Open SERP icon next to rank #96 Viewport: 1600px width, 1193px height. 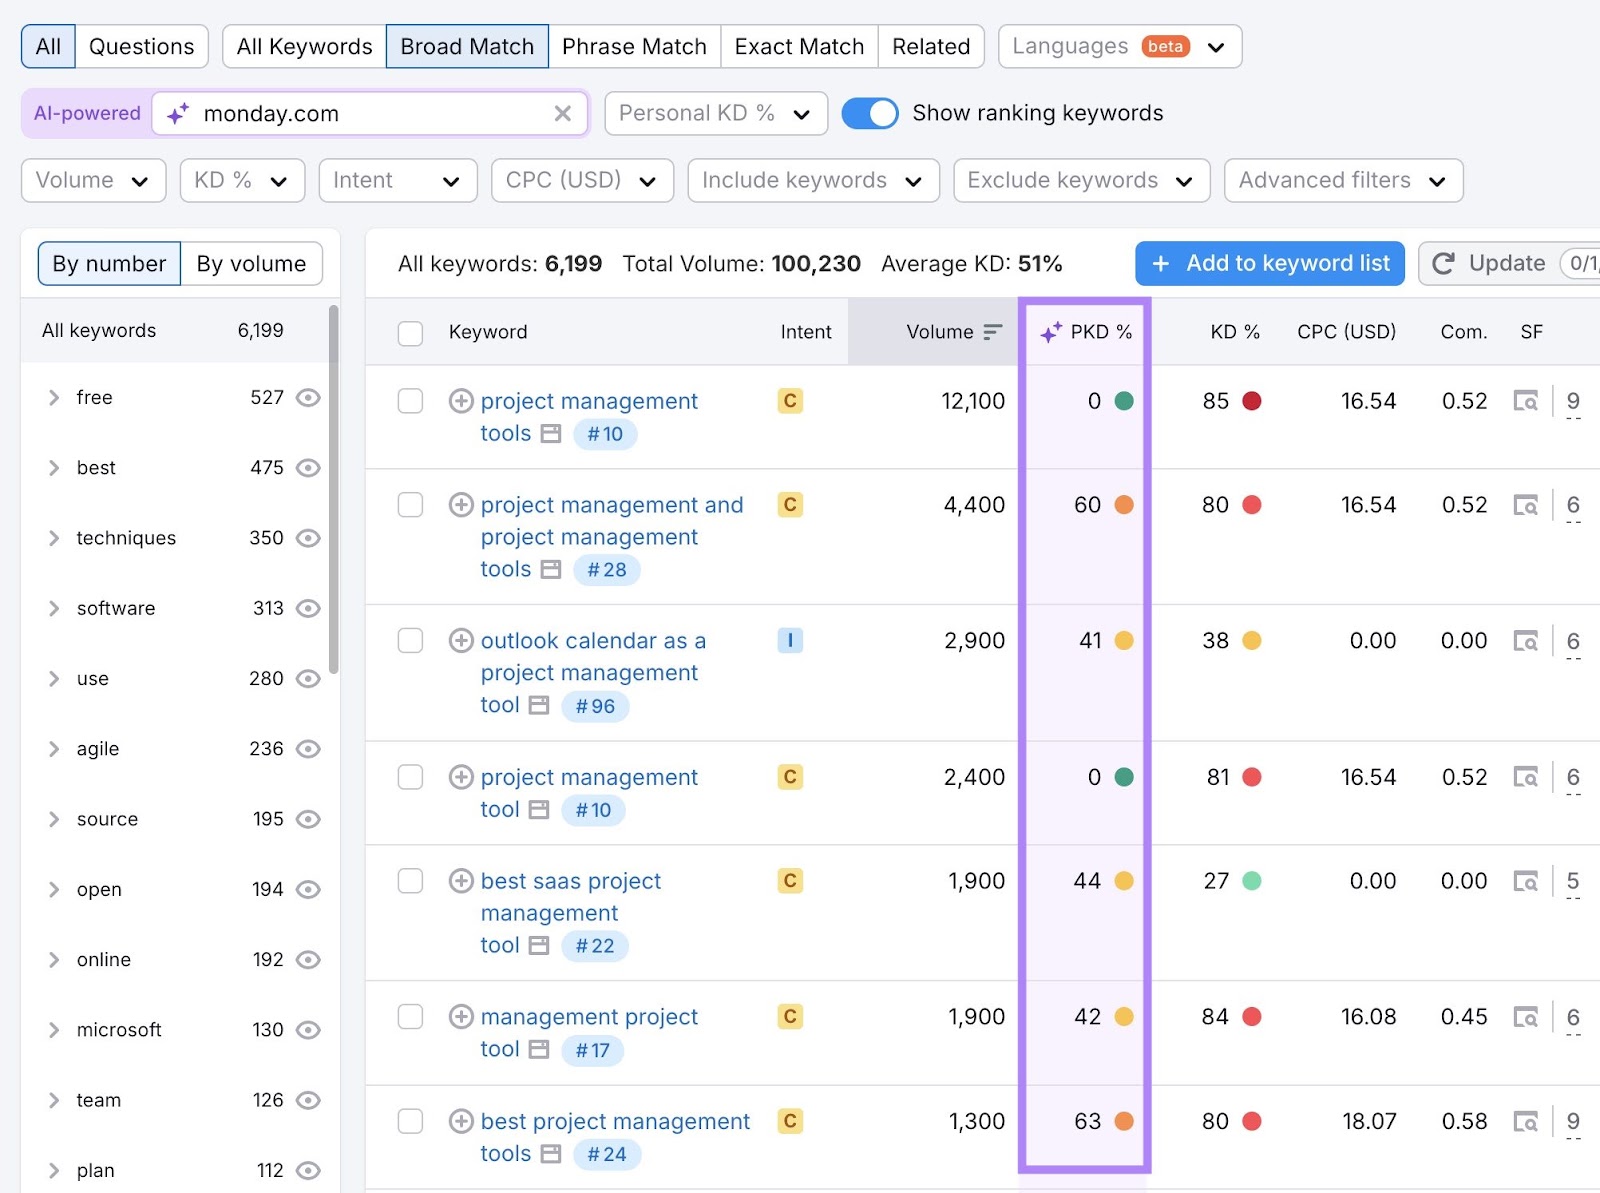point(539,706)
